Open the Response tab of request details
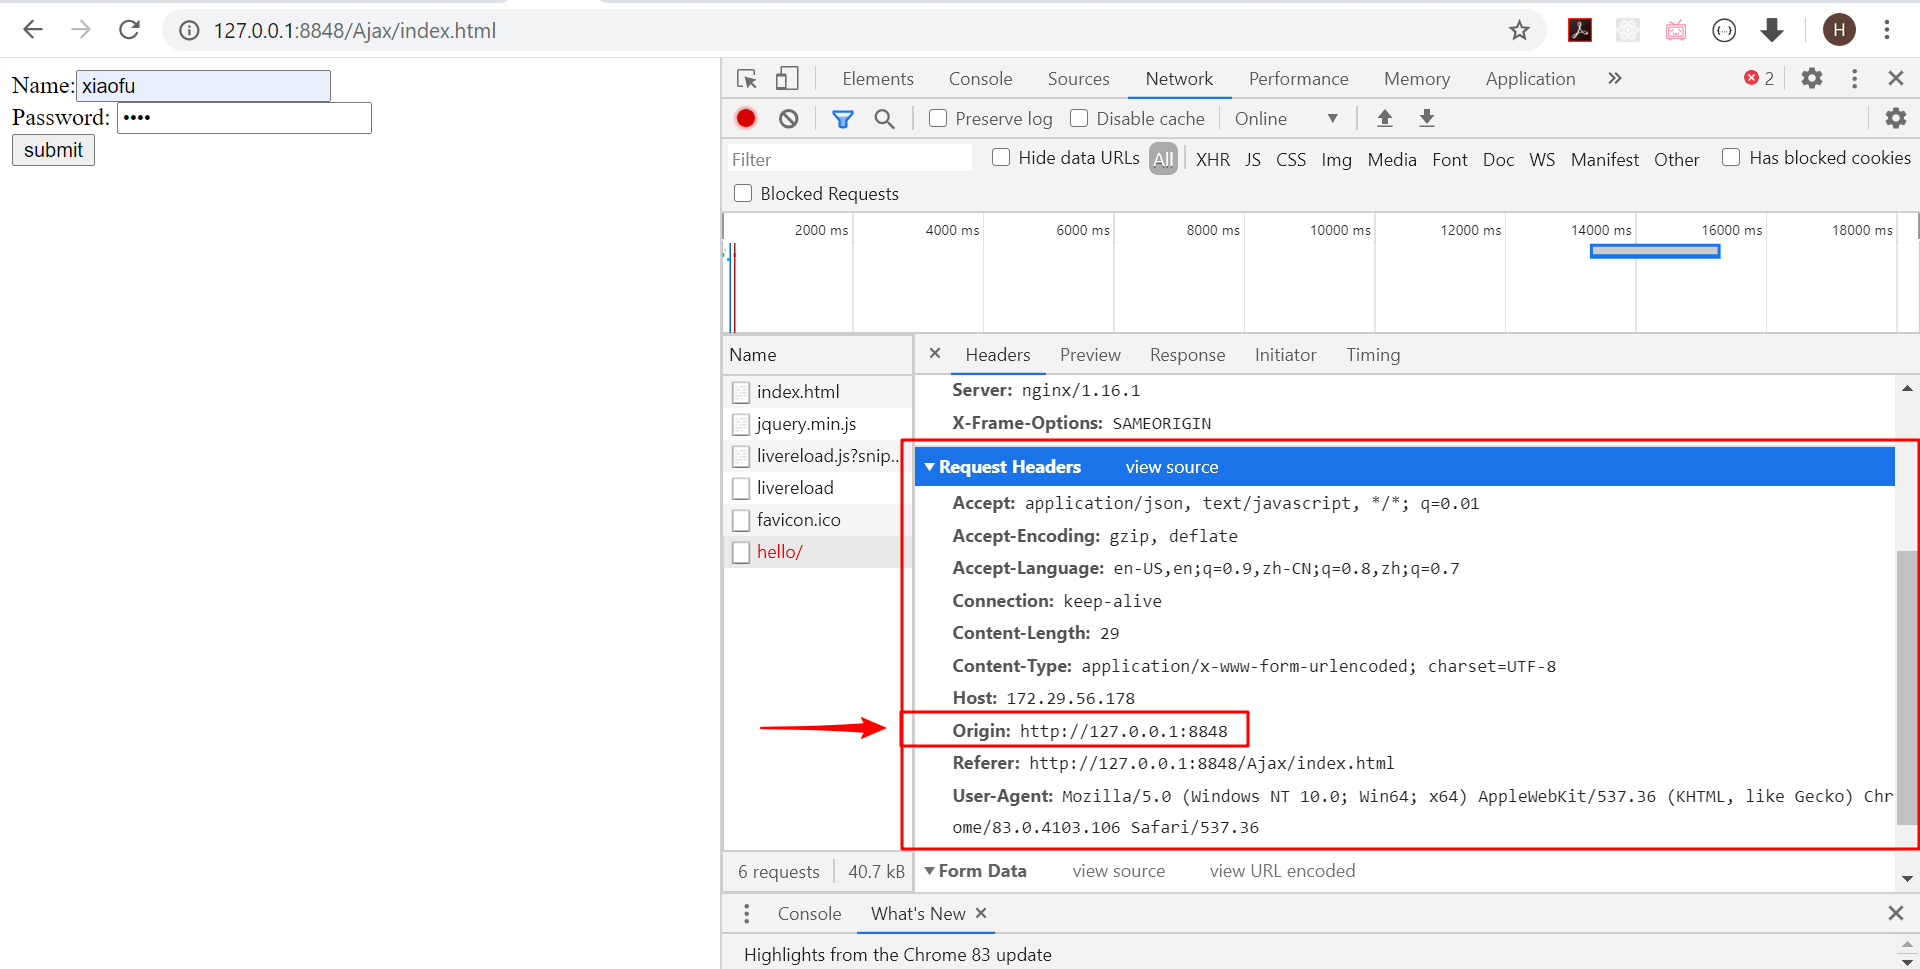Screen dimensions: 1920x969 point(1187,355)
